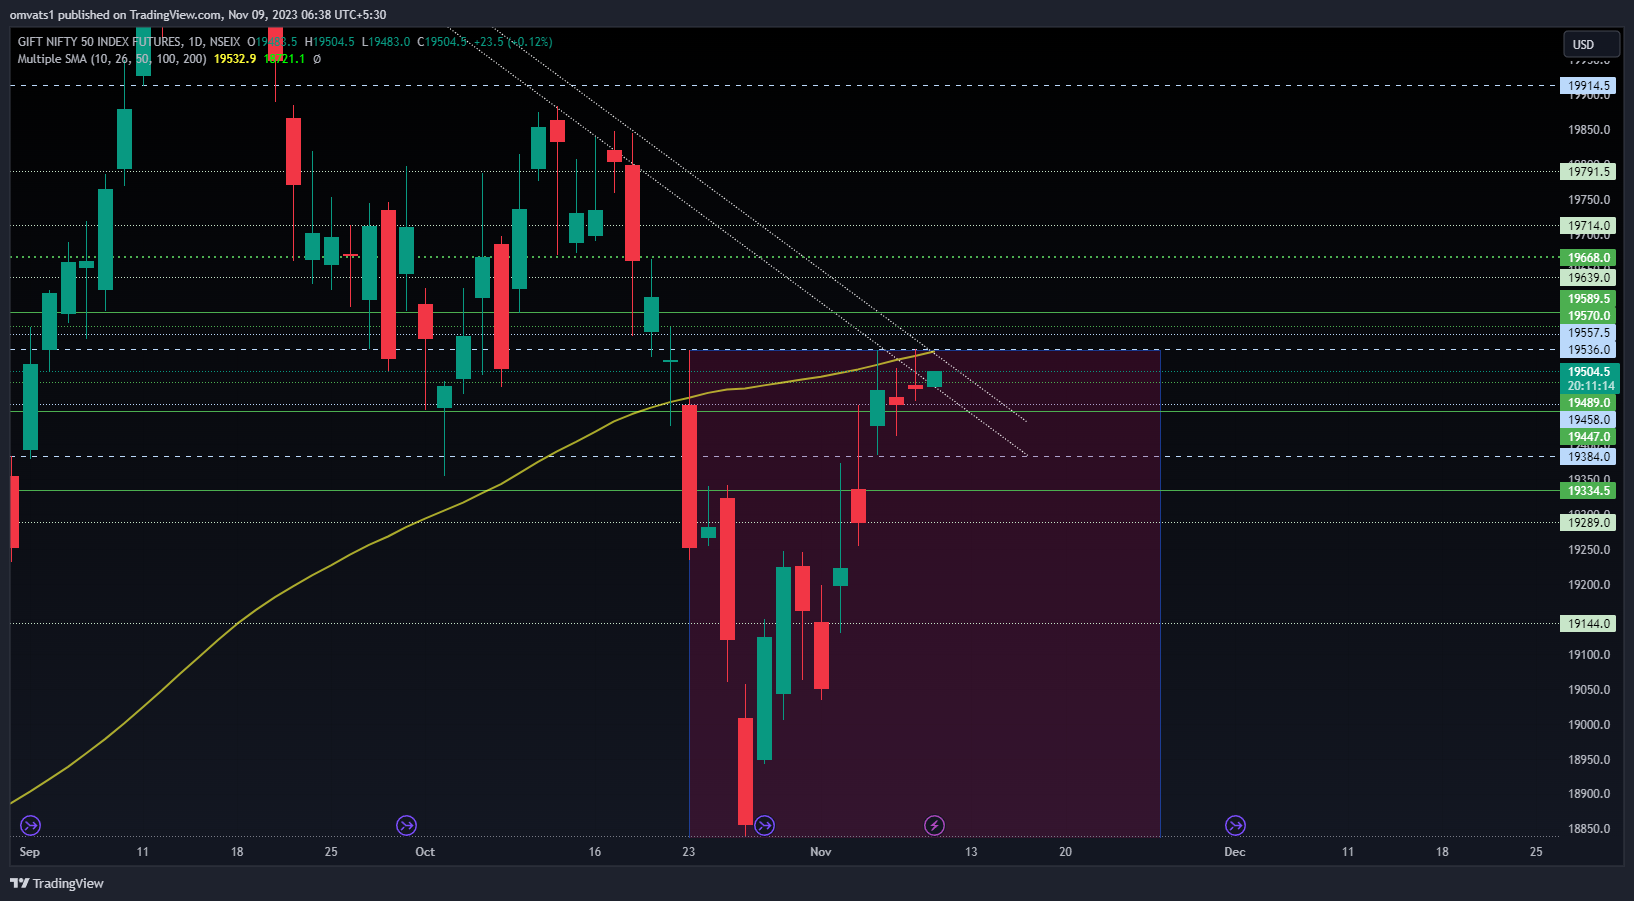
Task: Click the 19914.5 price level label
Action: point(1589,86)
